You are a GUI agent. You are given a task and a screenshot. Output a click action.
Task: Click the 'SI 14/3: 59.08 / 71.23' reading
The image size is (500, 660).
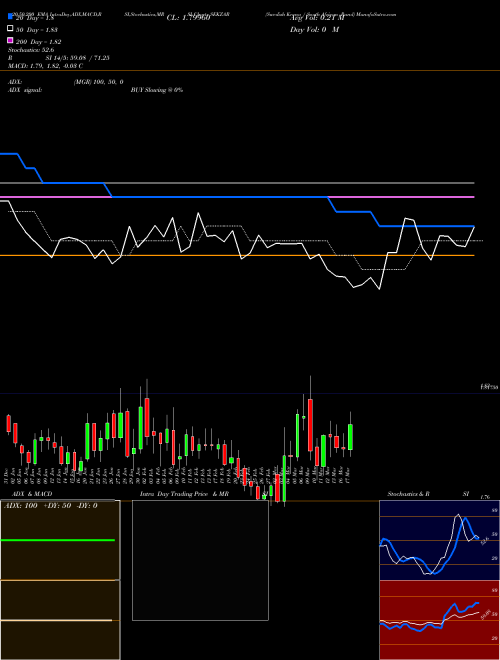point(77,58)
